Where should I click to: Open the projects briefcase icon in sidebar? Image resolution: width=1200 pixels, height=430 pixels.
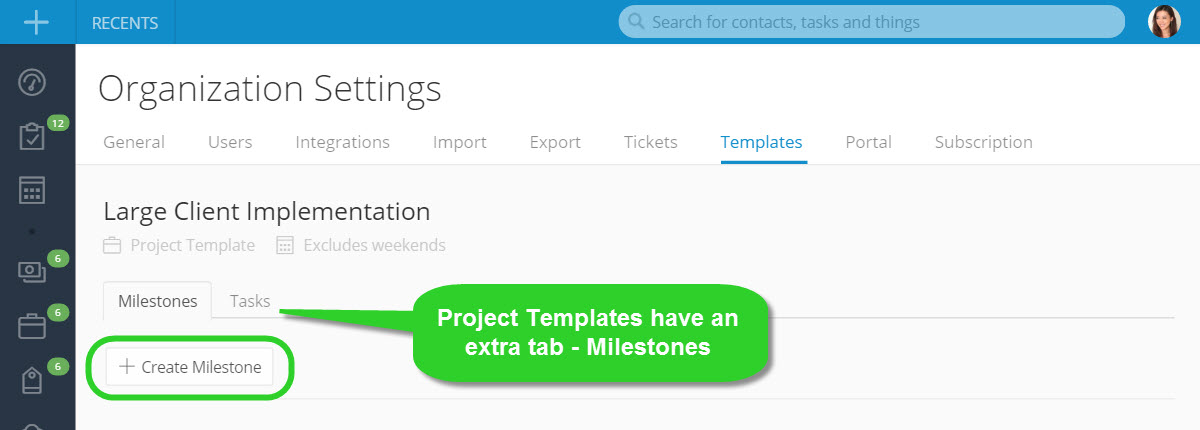click(33, 326)
